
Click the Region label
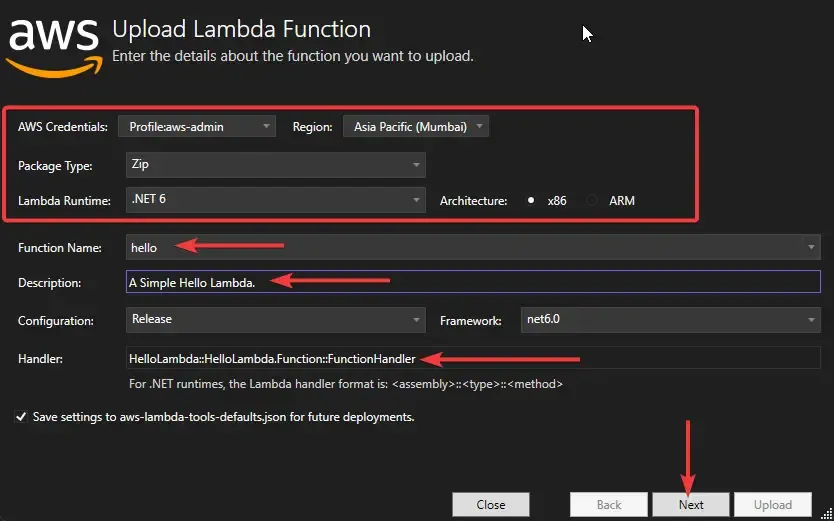click(313, 127)
